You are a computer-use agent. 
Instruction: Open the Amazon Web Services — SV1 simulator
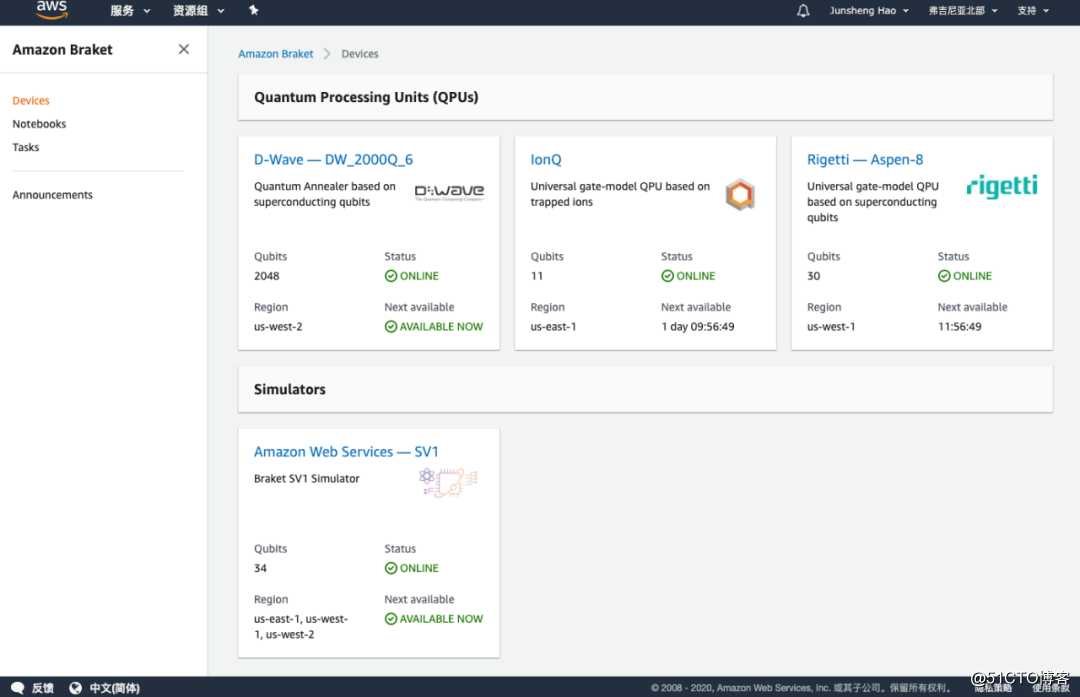[346, 452]
